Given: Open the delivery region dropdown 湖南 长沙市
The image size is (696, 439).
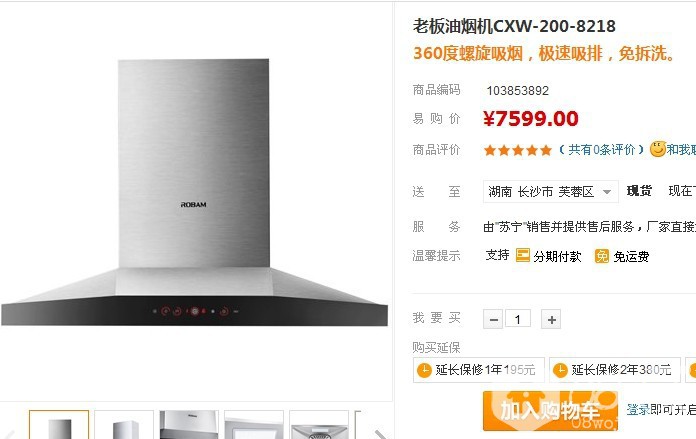Looking at the screenshot, I should pos(550,192).
